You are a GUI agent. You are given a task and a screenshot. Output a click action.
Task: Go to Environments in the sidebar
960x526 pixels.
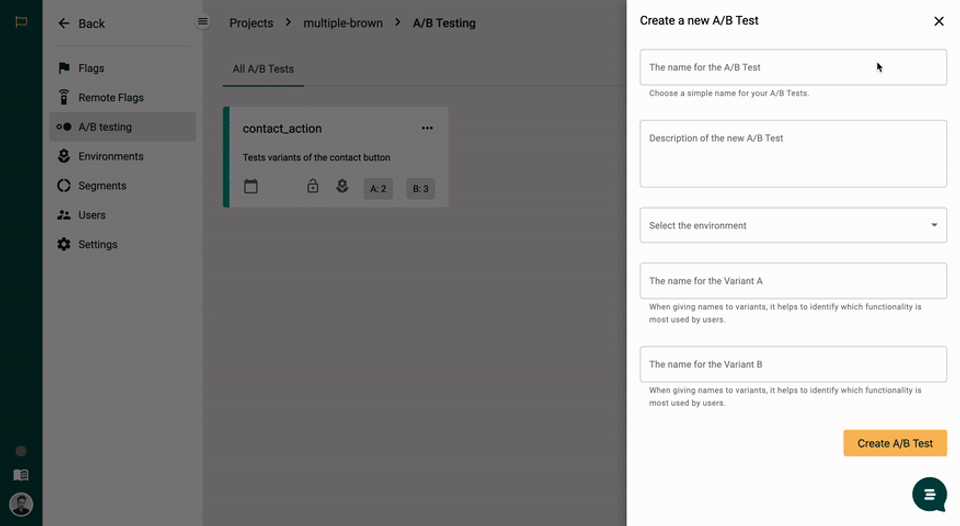pyautogui.click(x=122, y=156)
